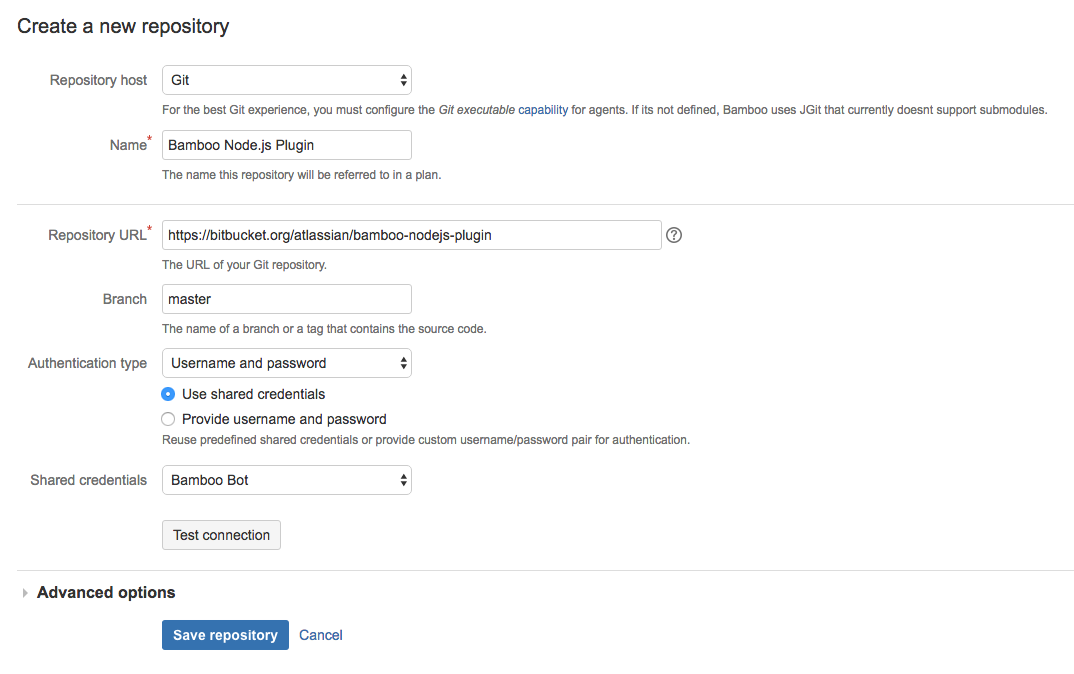Open the Git executable capability link
This screenshot has height=674, width=1074.
pyautogui.click(x=543, y=110)
